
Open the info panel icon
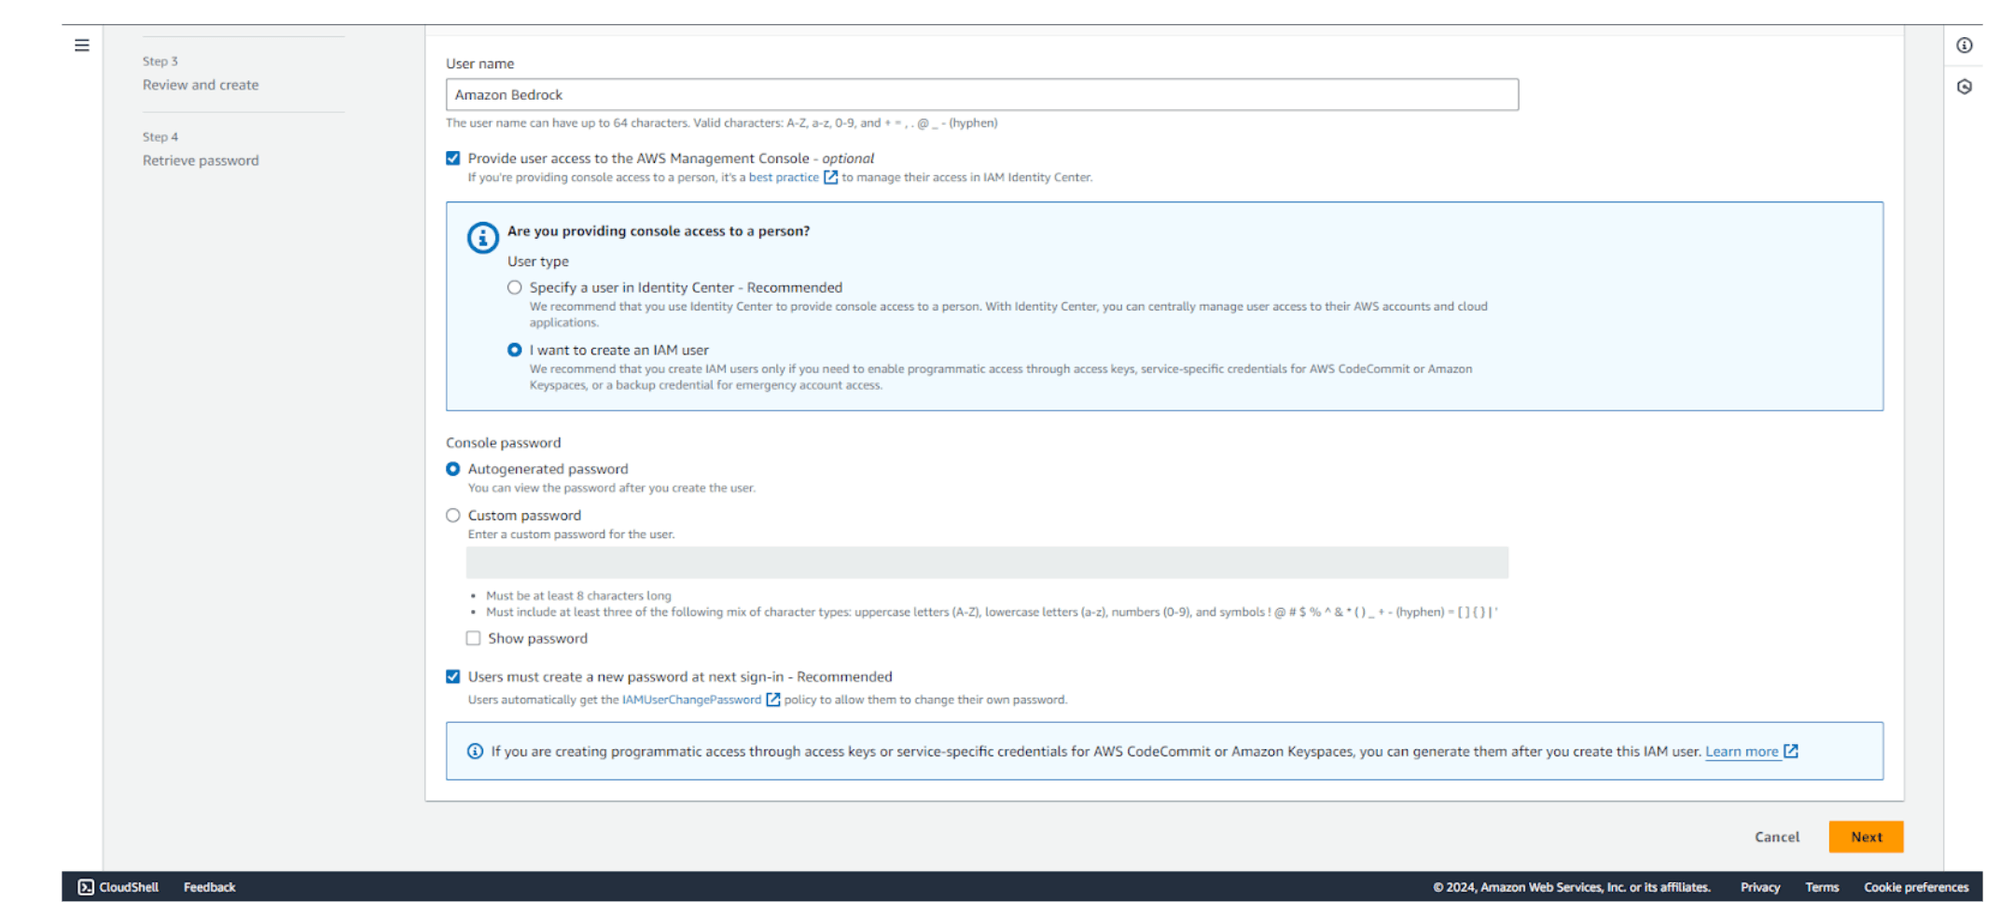click(1964, 45)
